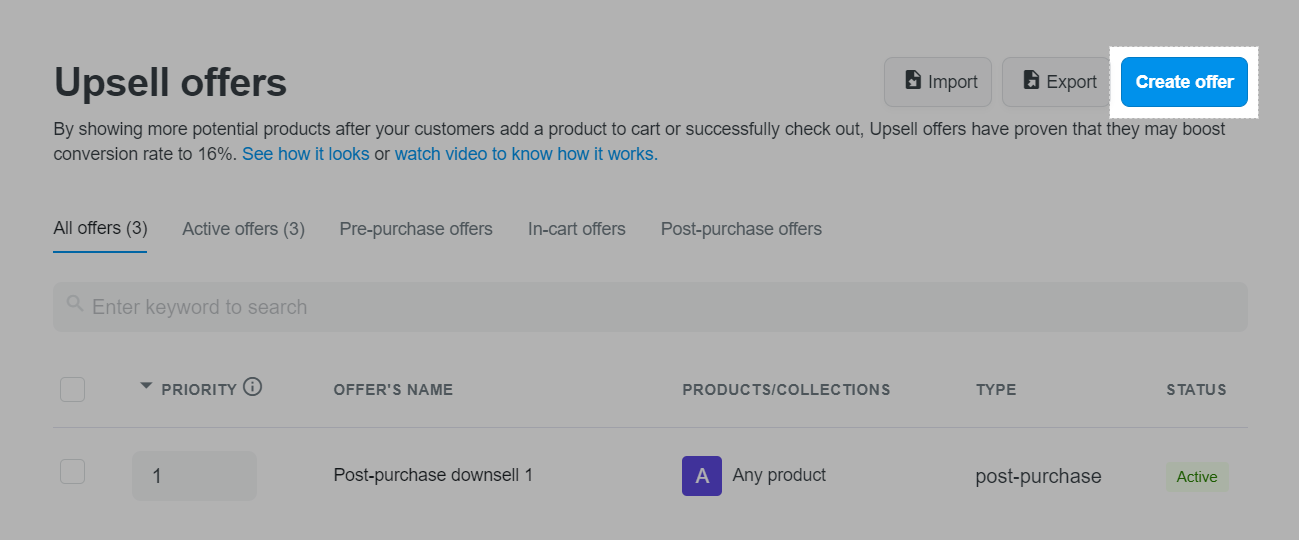Click the Export file icon
1299x540 pixels.
click(x=1030, y=80)
